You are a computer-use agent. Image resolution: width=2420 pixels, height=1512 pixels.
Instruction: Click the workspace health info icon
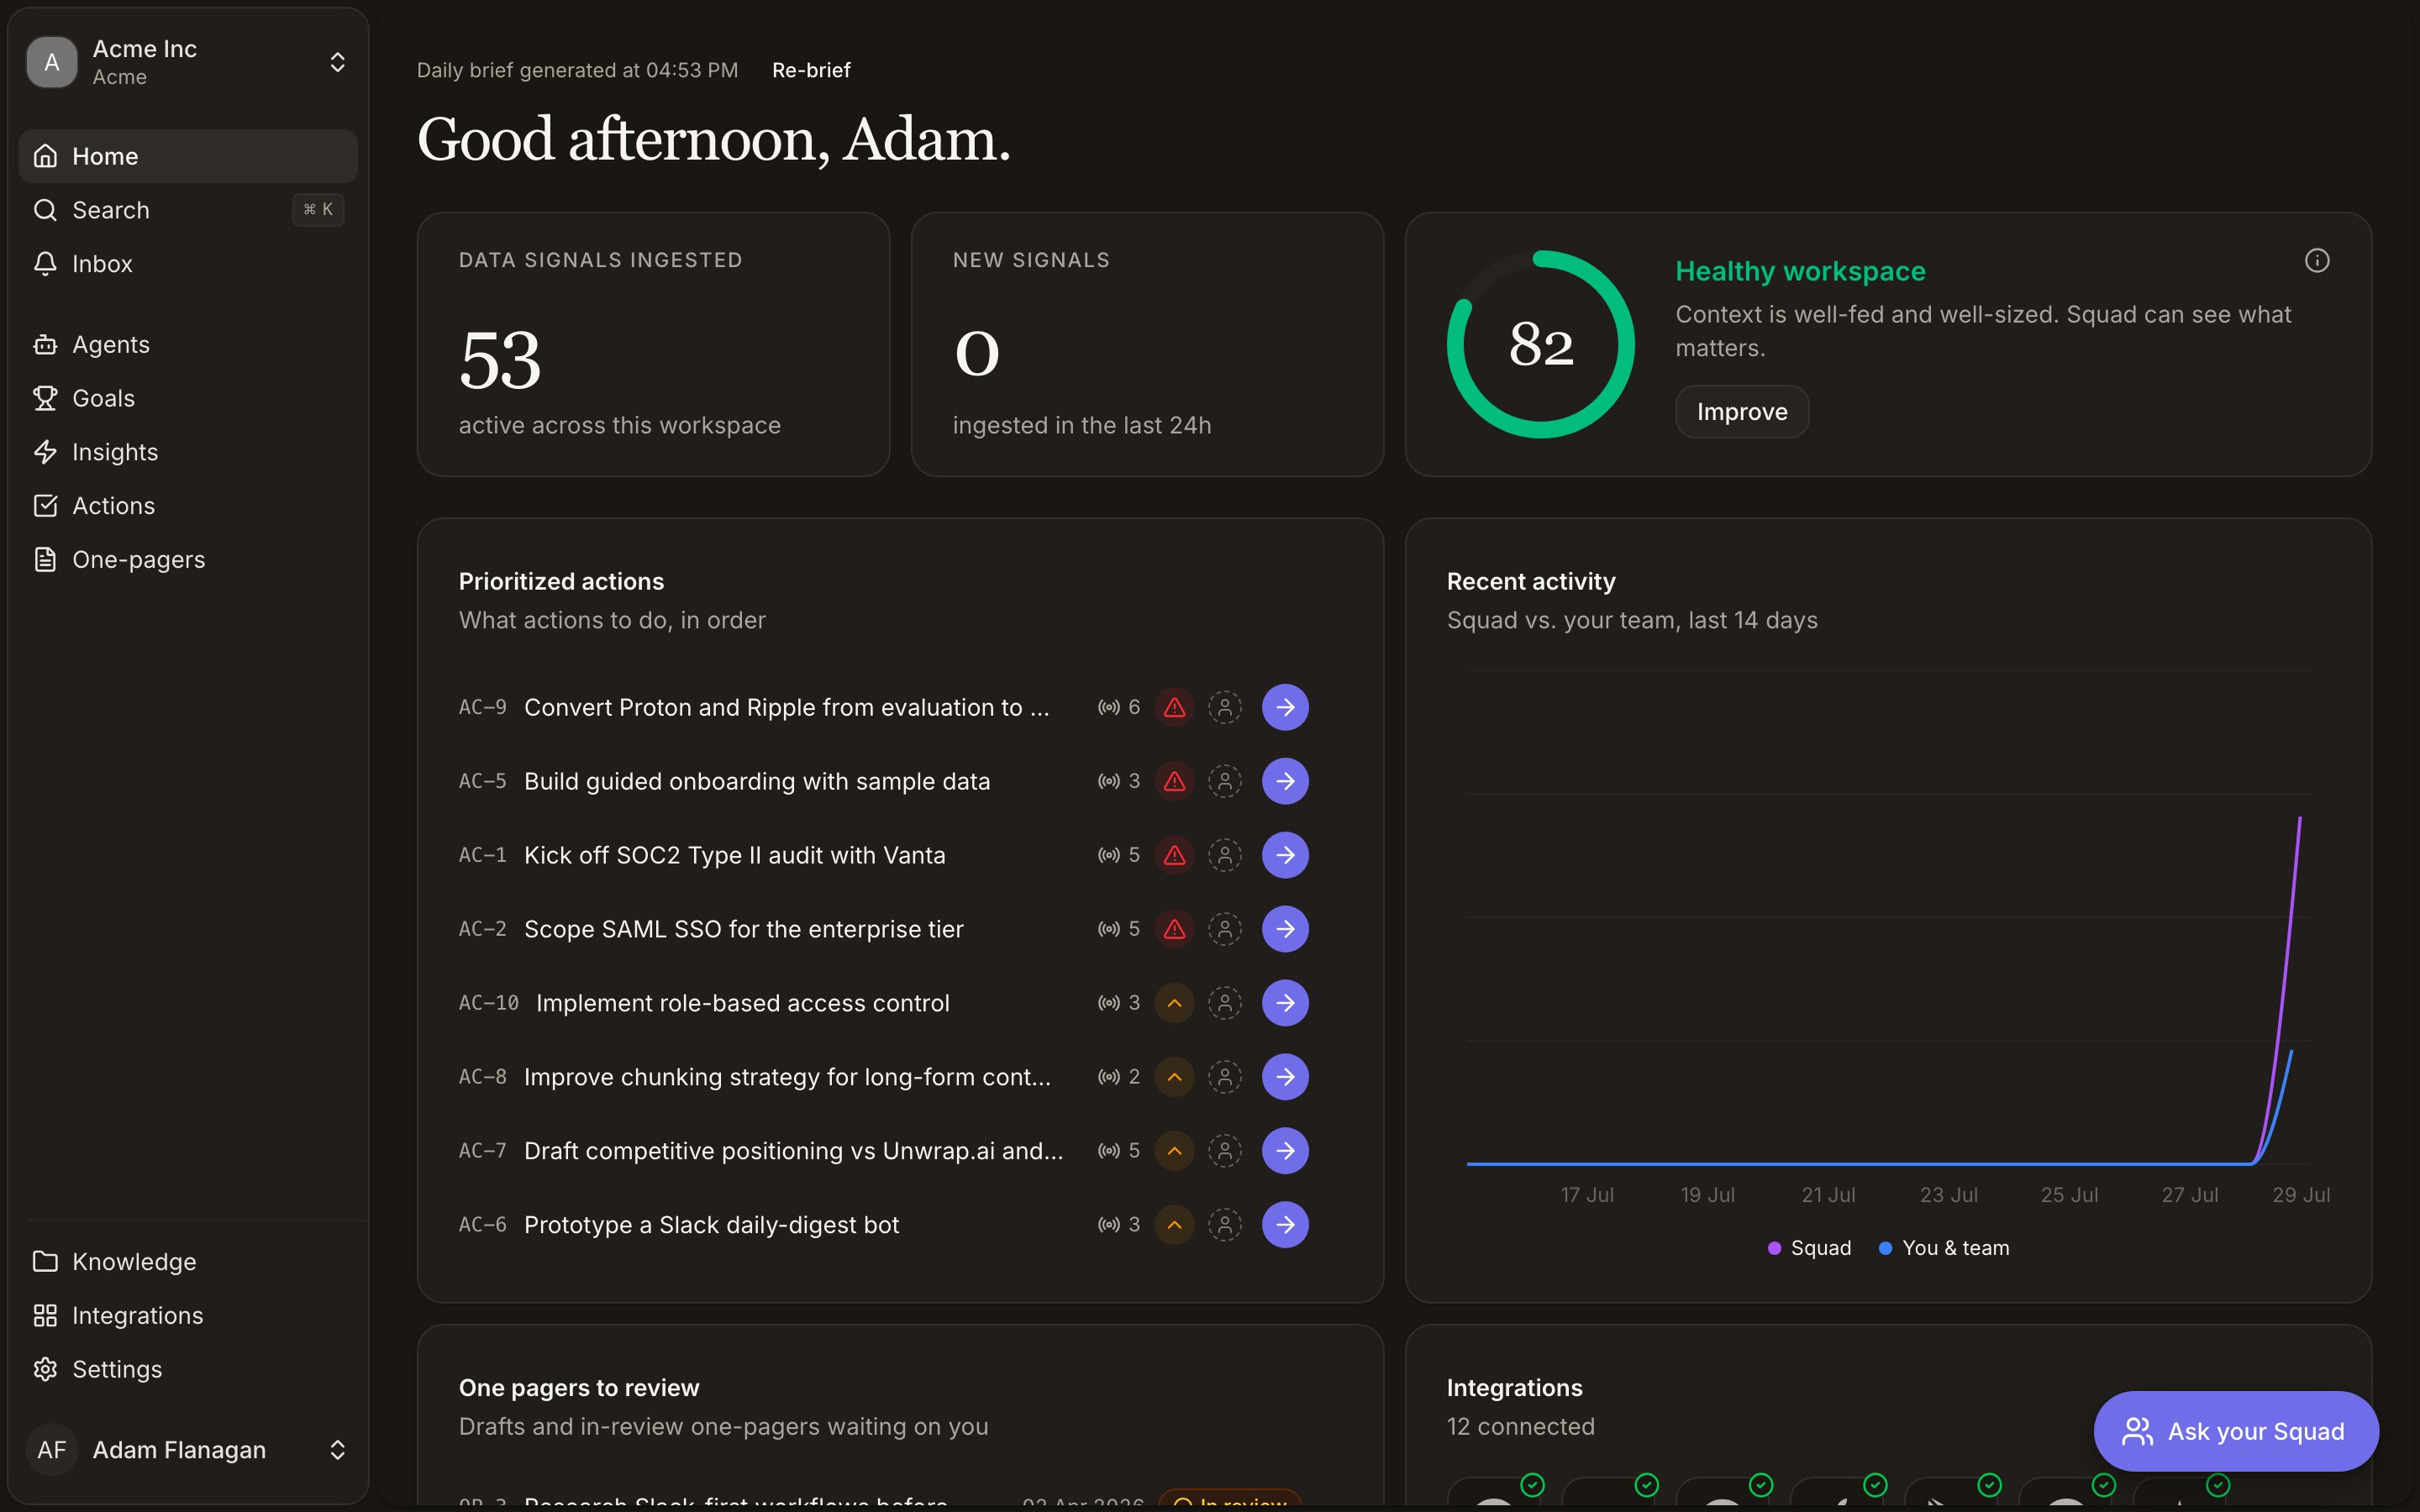2317,261
